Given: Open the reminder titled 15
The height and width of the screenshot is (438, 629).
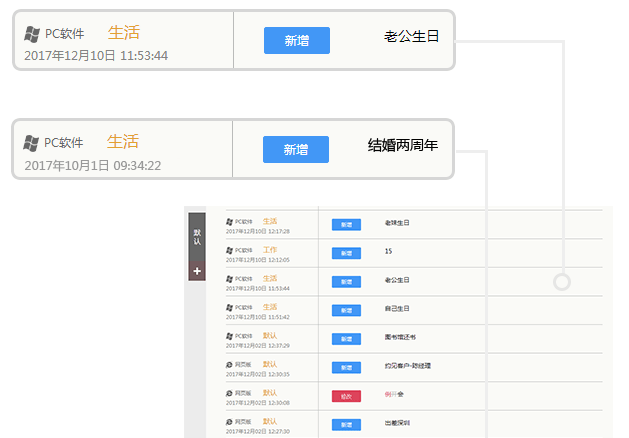Looking at the screenshot, I should [388, 251].
